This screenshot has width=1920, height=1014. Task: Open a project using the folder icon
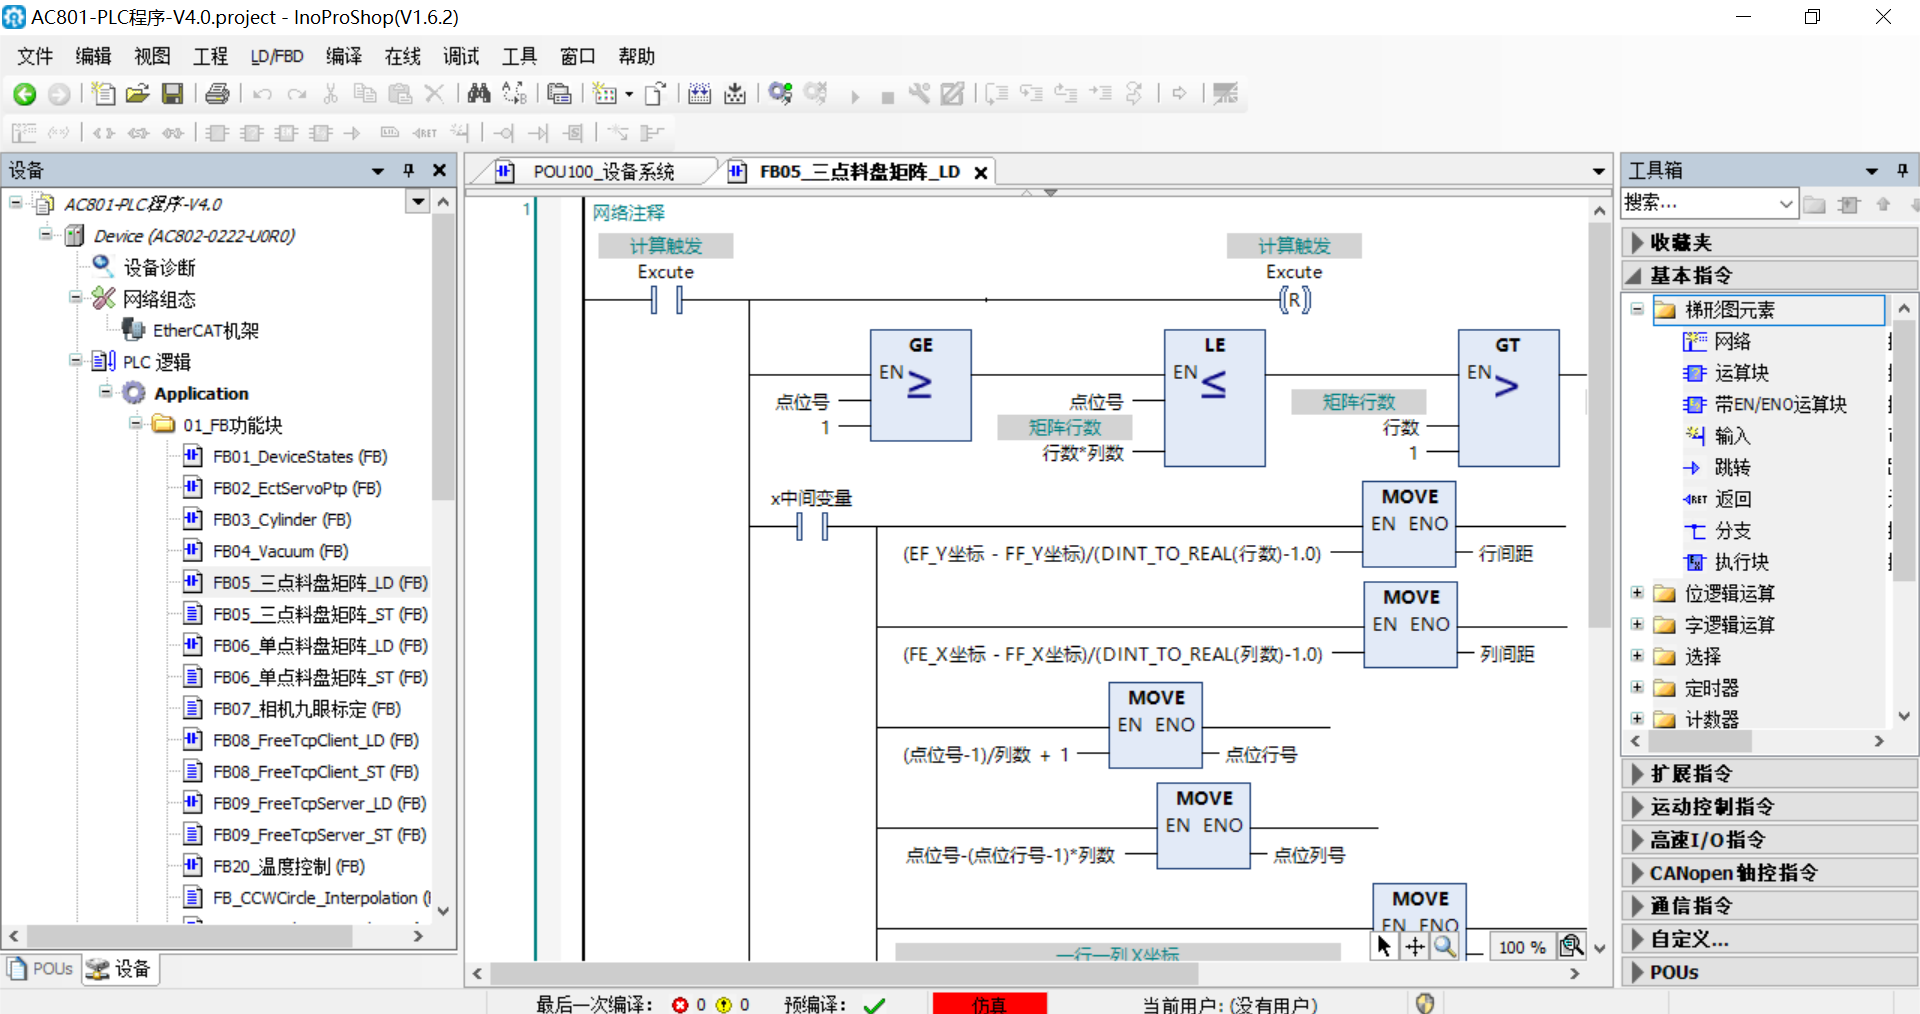tap(137, 94)
